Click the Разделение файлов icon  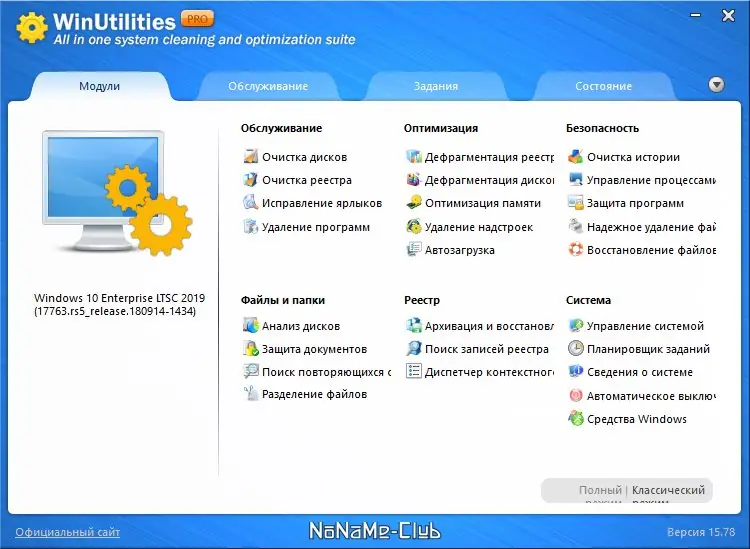250,394
